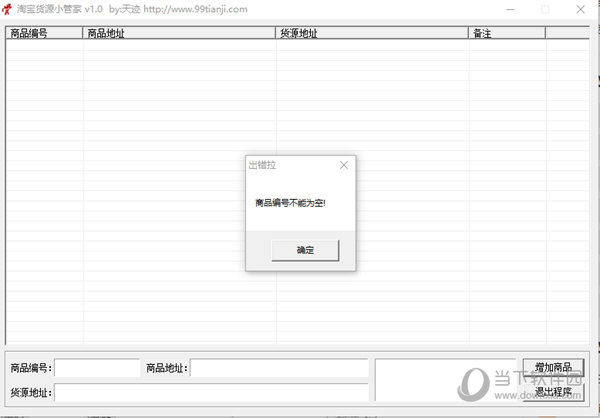Focus the 商品地址 input field
600x418 pixels.
tap(279, 368)
